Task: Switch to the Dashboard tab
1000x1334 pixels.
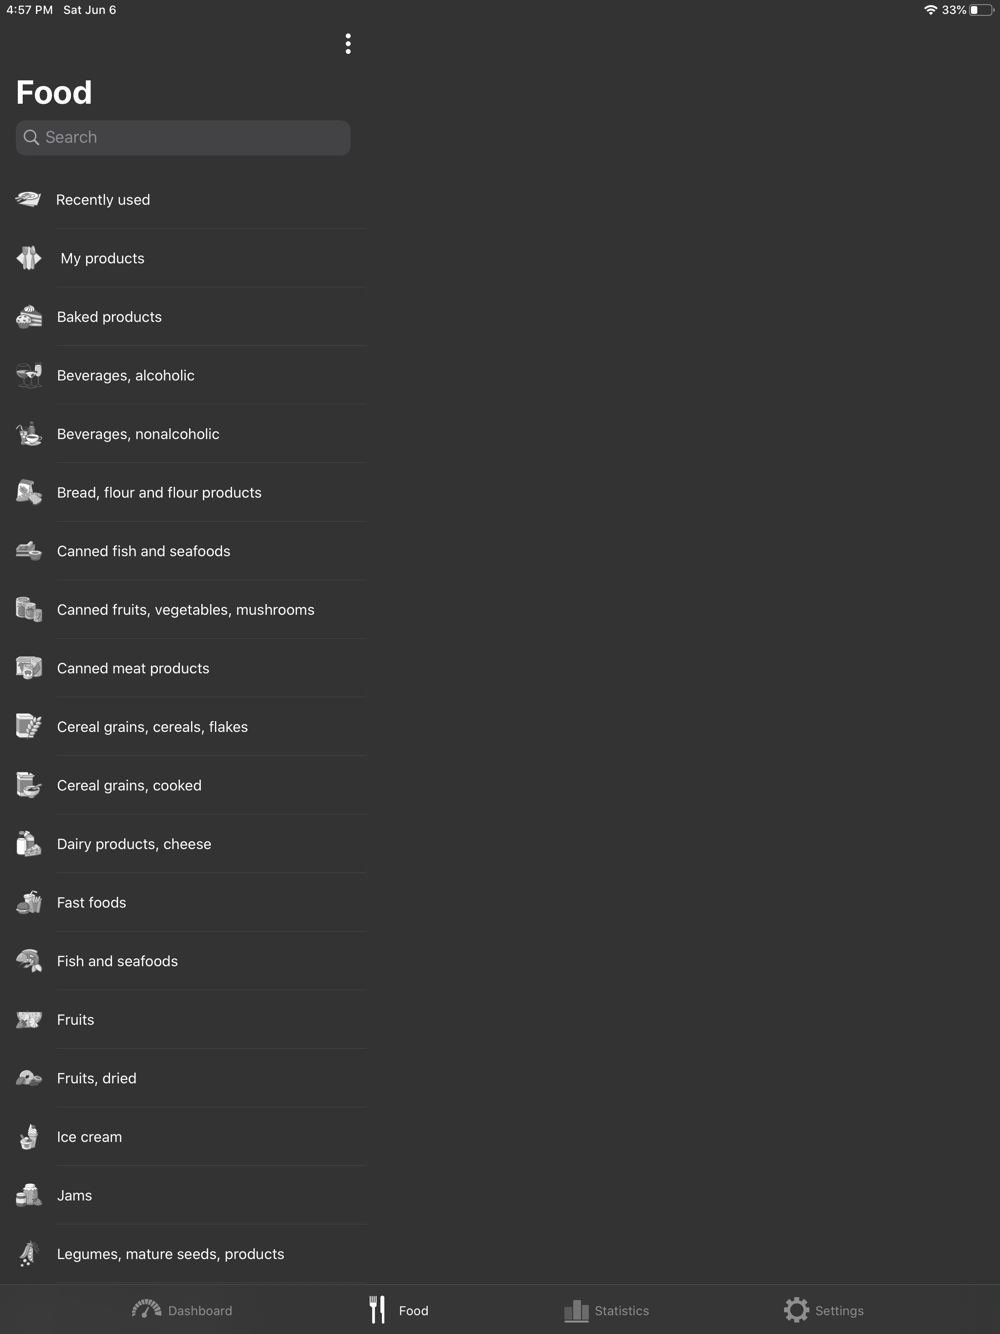Action: (x=182, y=1310)
